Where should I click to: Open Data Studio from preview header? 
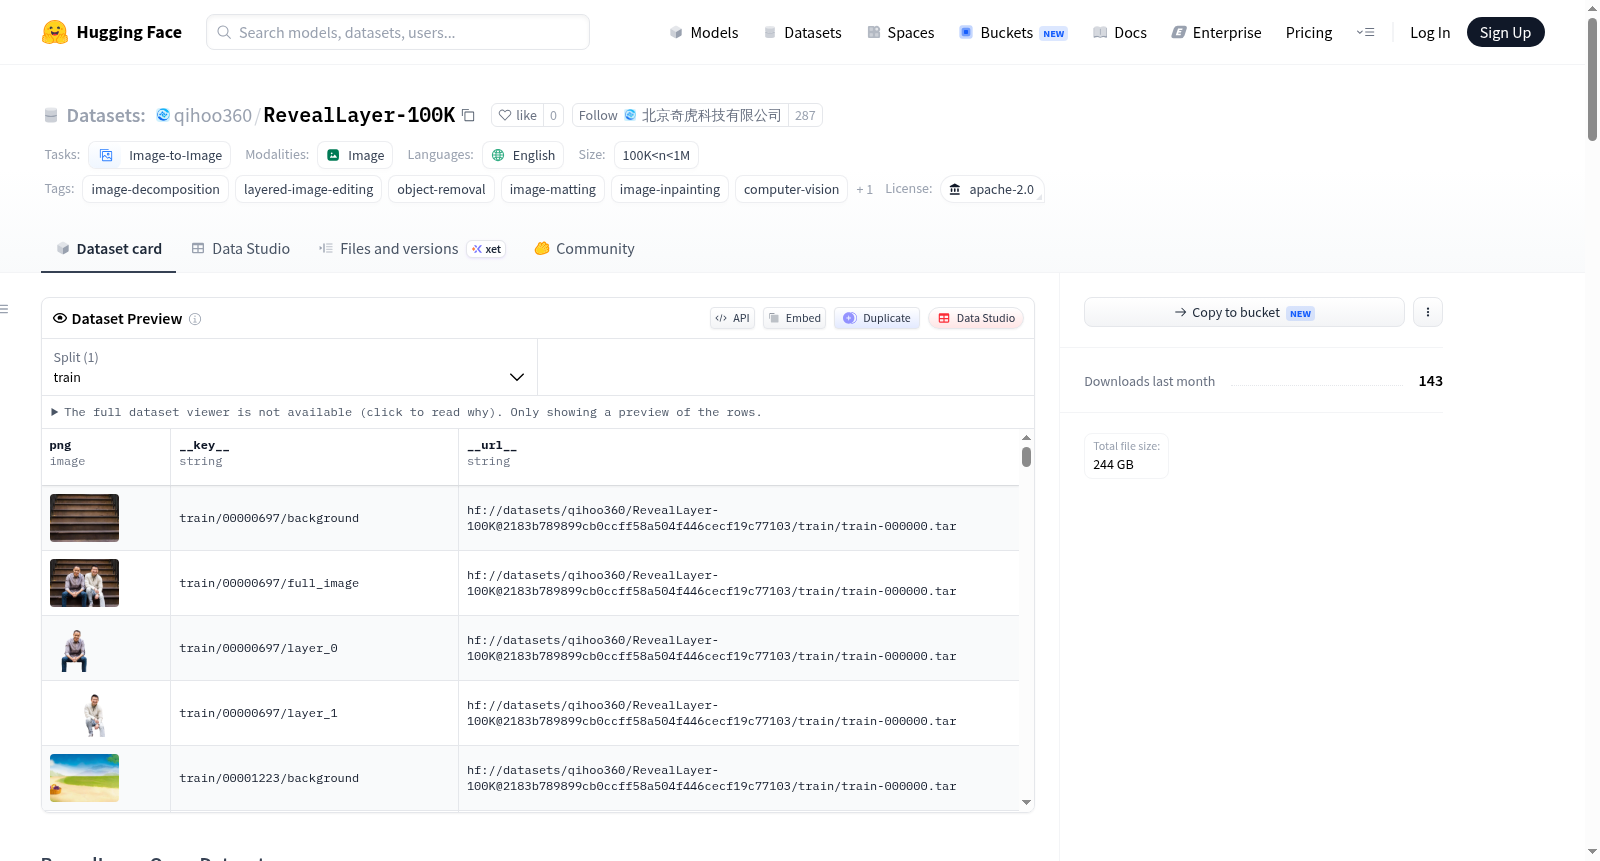coord(976,318)
